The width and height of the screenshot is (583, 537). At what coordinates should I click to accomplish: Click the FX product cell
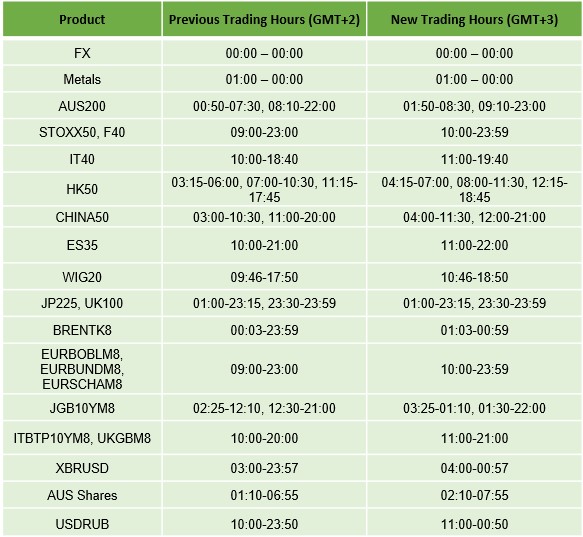pos(82,53)
